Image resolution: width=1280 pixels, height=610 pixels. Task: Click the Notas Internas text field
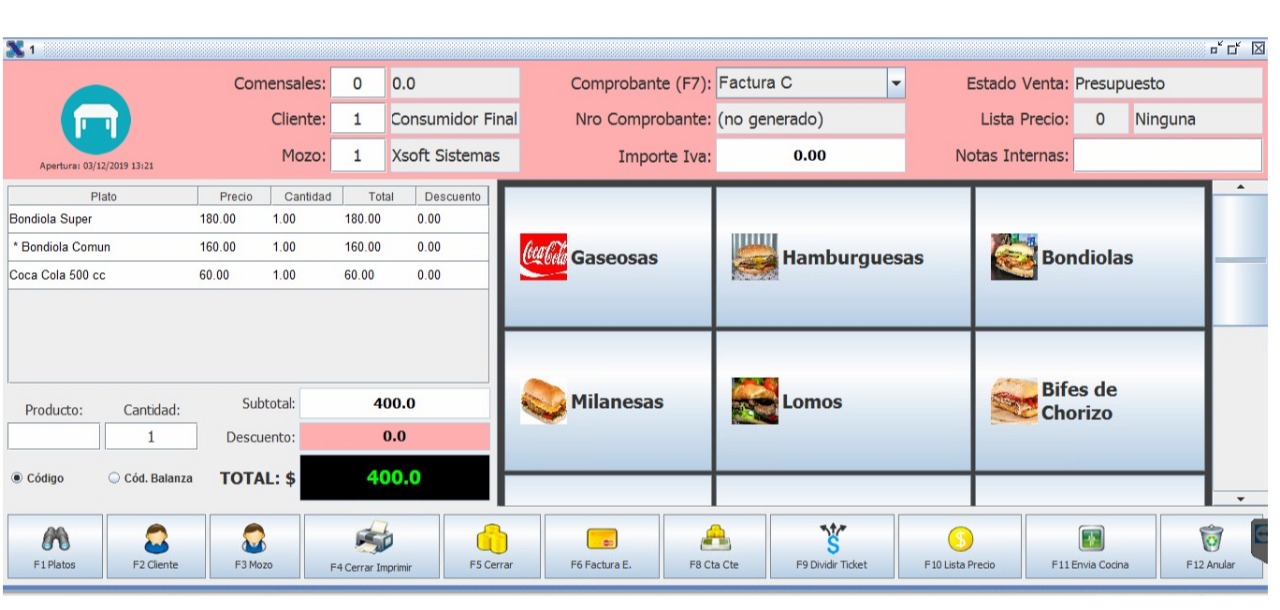coord(1167,155)
